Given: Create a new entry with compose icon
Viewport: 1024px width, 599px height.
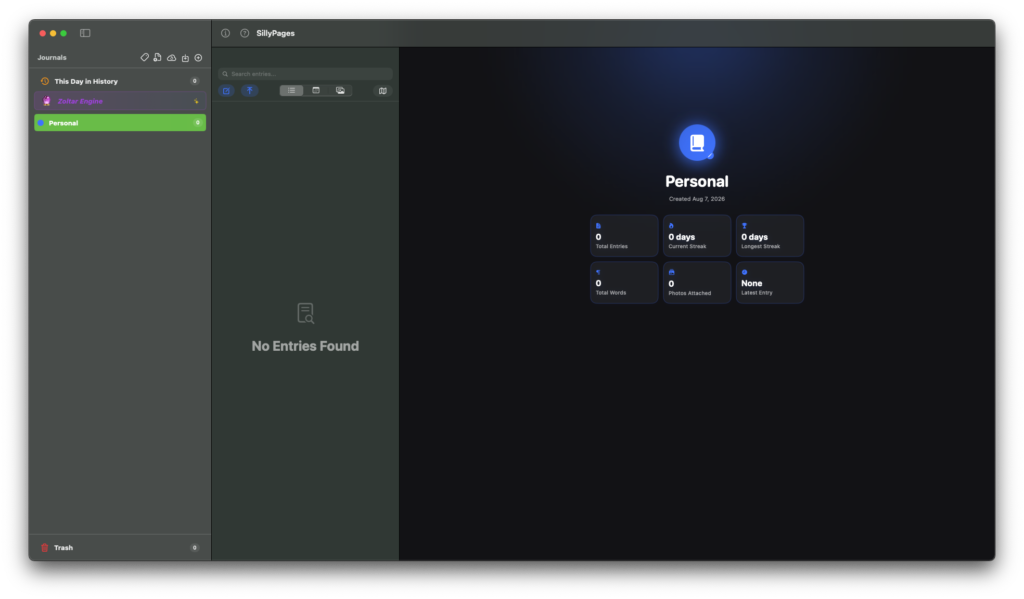Looking at the screenshot, I should 226,91.
